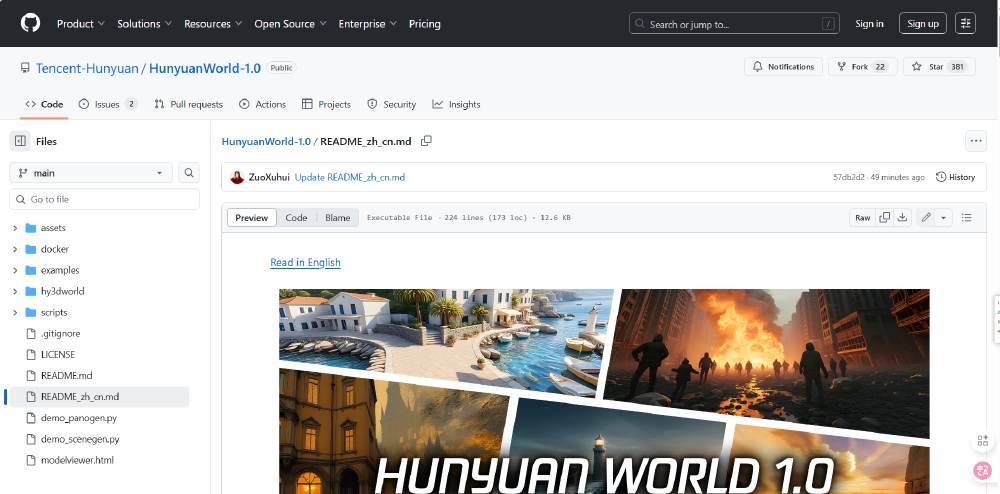The height and width of the screenshot is (494, 1000).
Task: Open commit 57db2d2
Action: pyautogui.click(x=848, y=177)
